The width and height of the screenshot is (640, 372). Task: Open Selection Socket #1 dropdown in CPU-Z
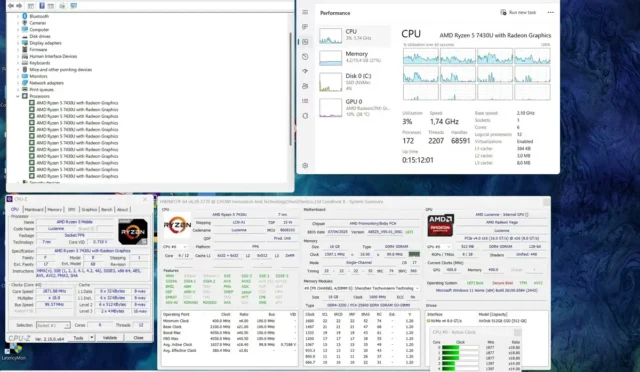point(53,325)
